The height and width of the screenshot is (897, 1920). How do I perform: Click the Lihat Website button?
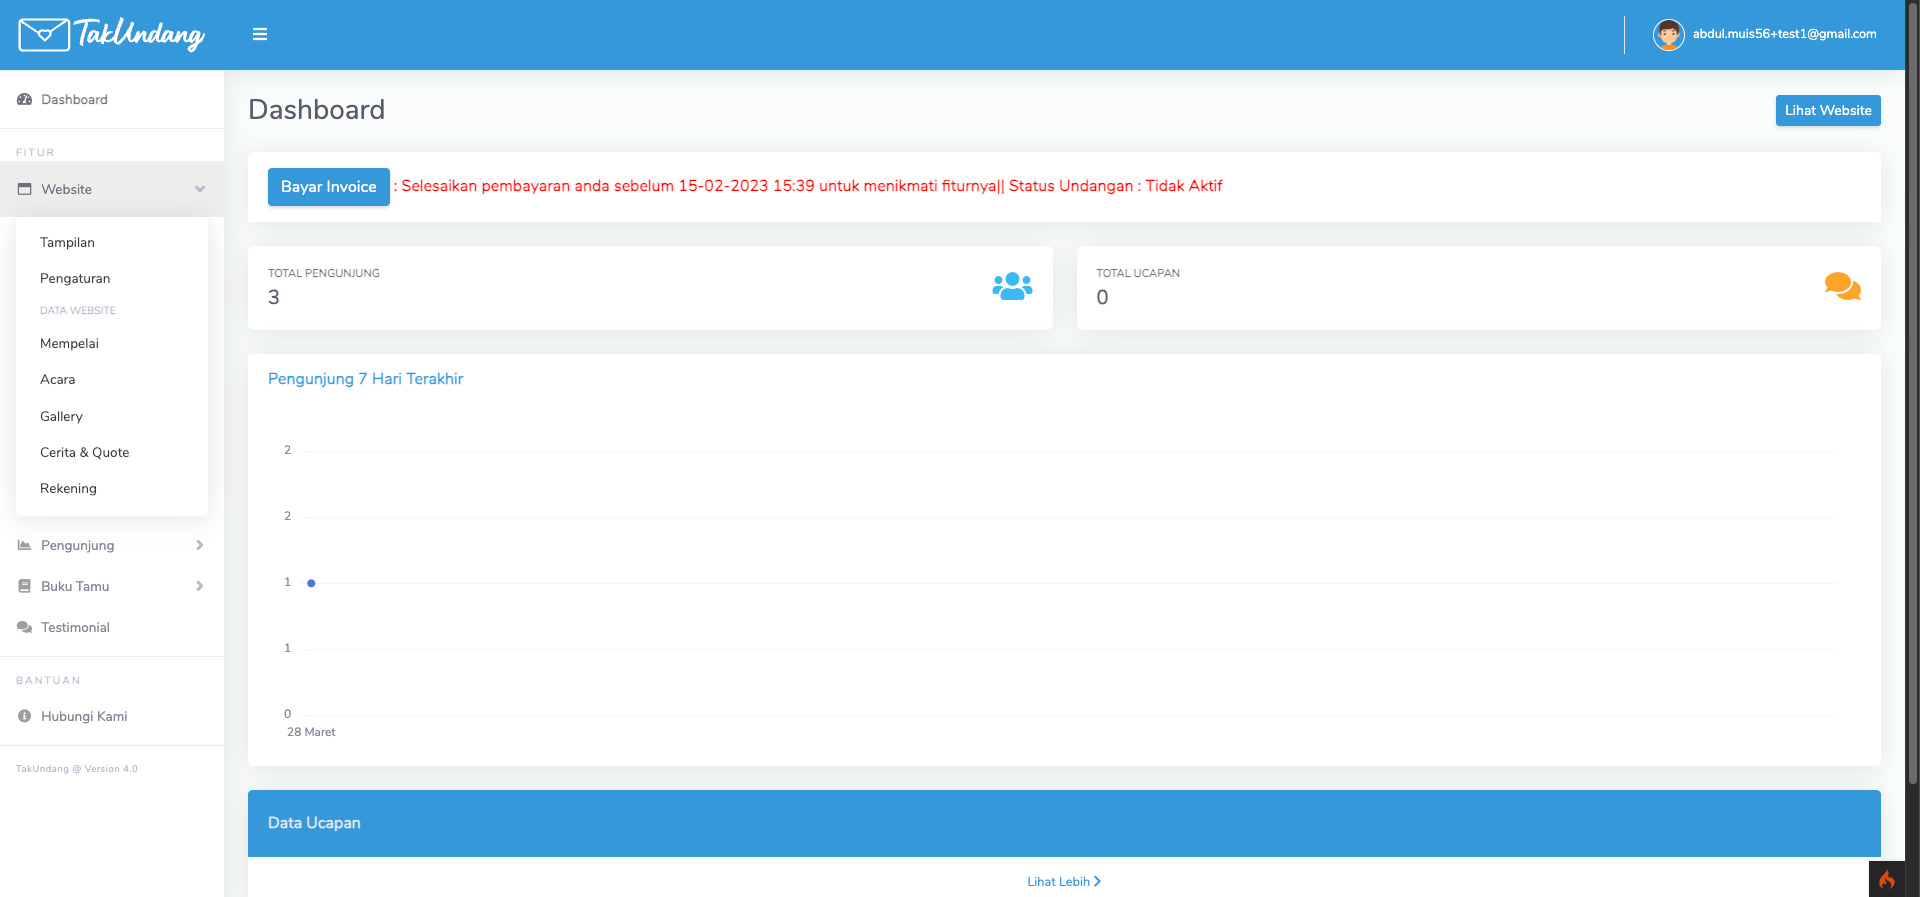point(1827,110)
